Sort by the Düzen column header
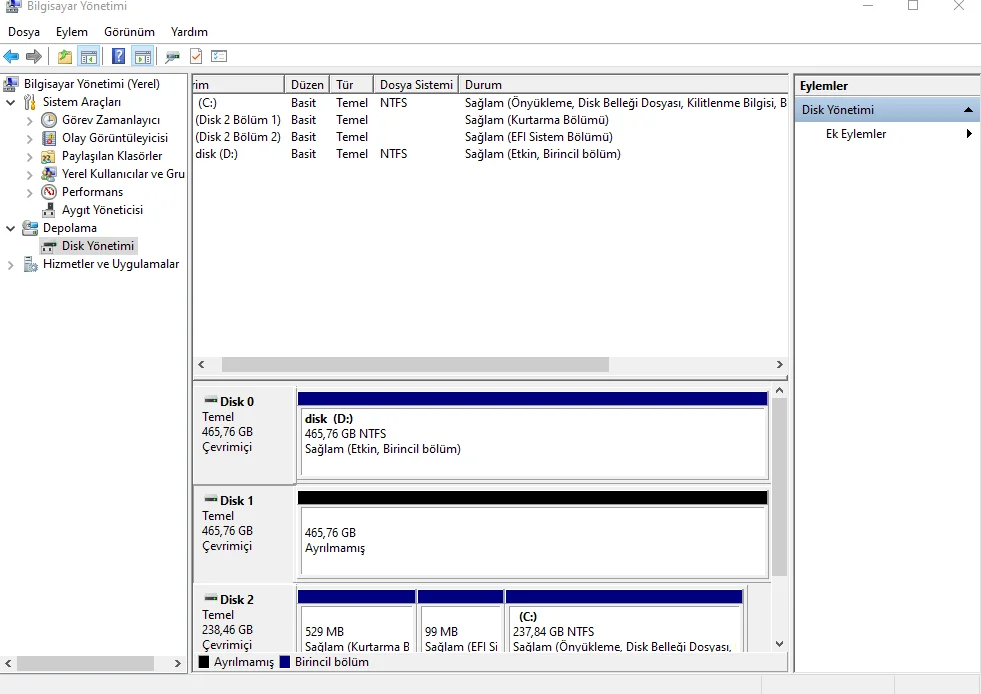The height and width of the screenshot is (694, 981). point(307,84)
